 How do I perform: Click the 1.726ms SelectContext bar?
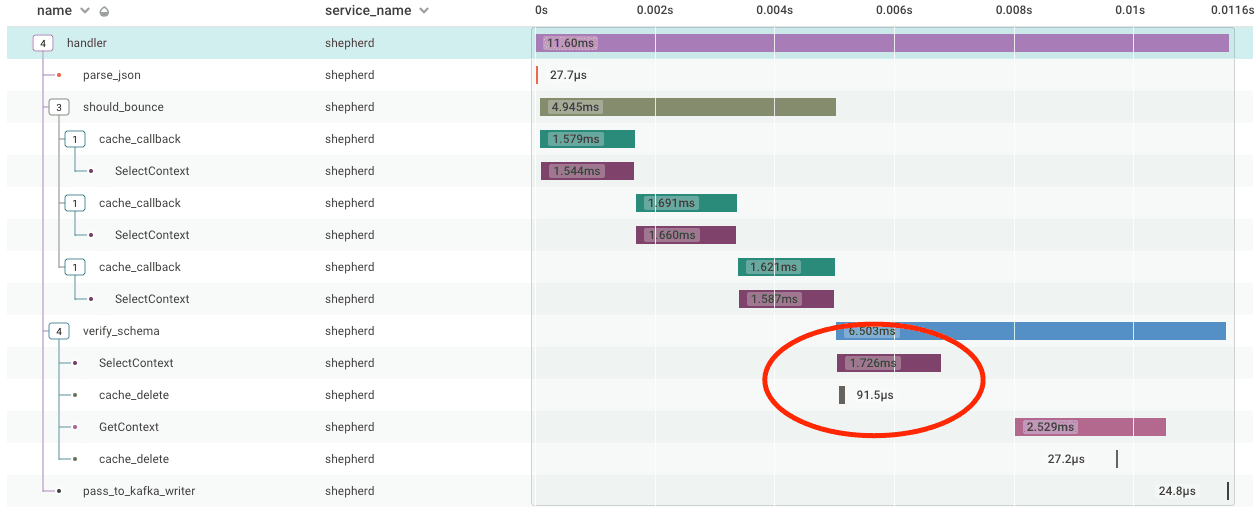[888, 363]
